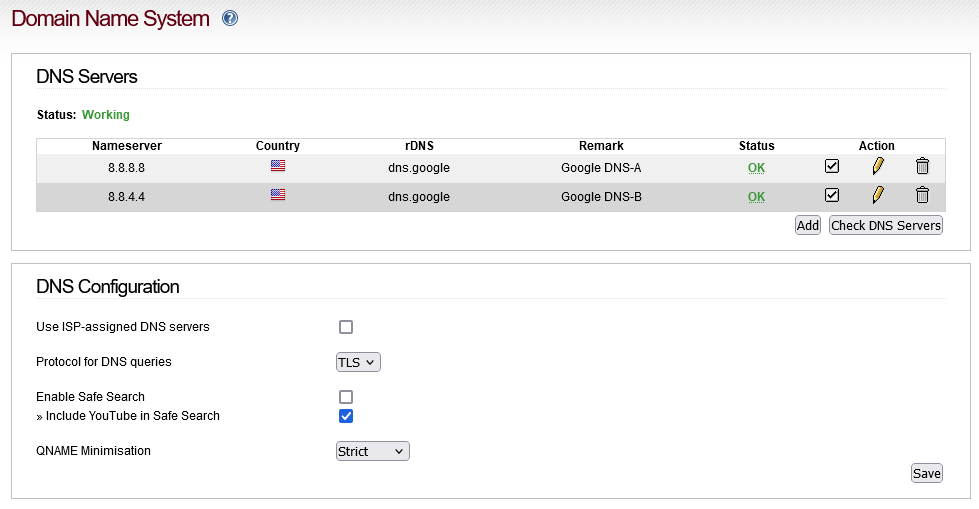Open the help icon beside Domain Name System
This screenshot has width=979, height=509.
pyautogui.click(x=230, y=18)
